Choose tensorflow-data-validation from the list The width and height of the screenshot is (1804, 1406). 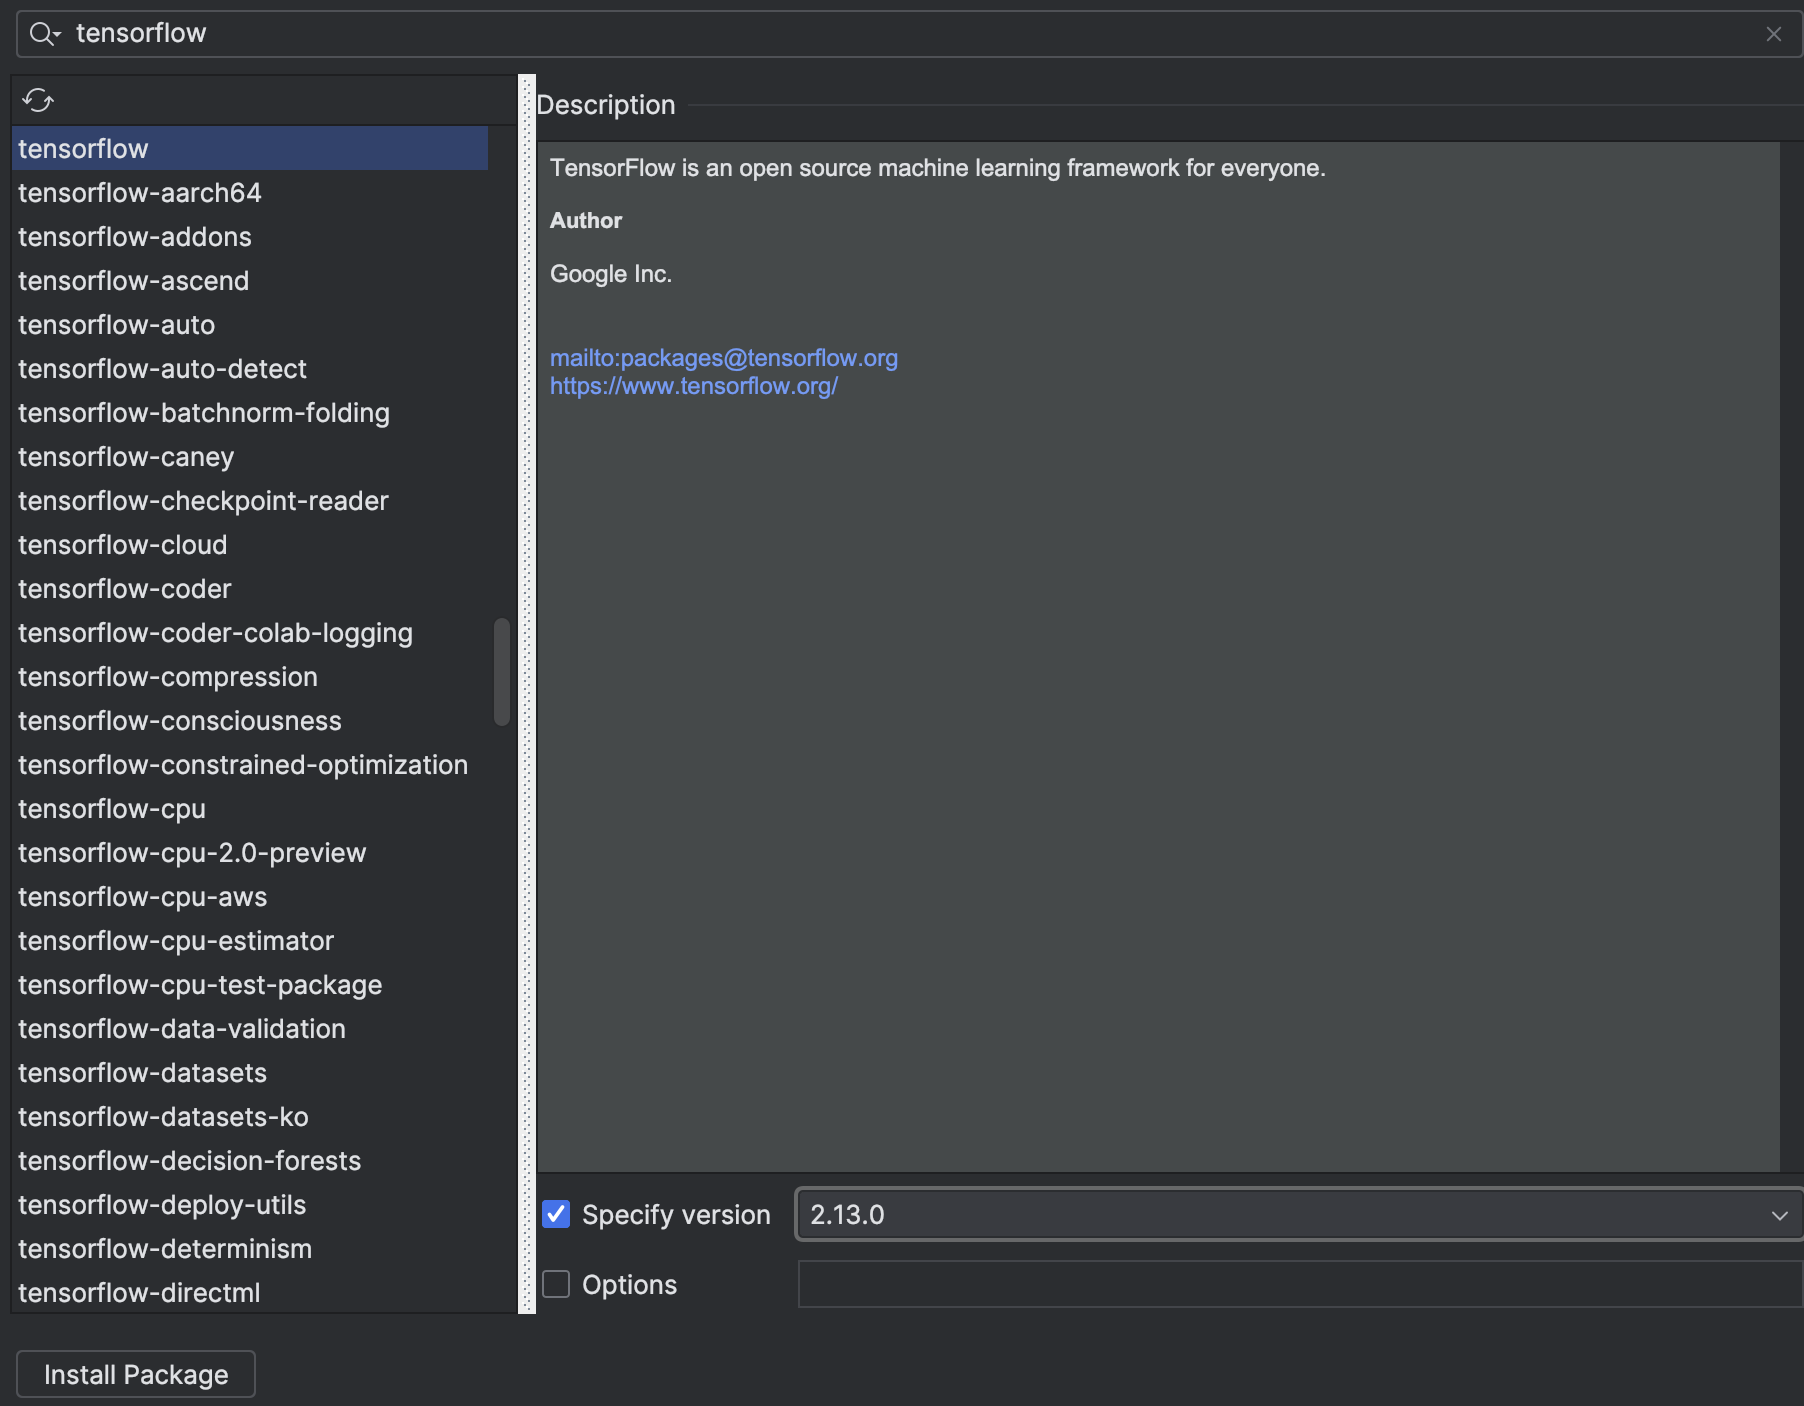click(x=250, y=1028)
